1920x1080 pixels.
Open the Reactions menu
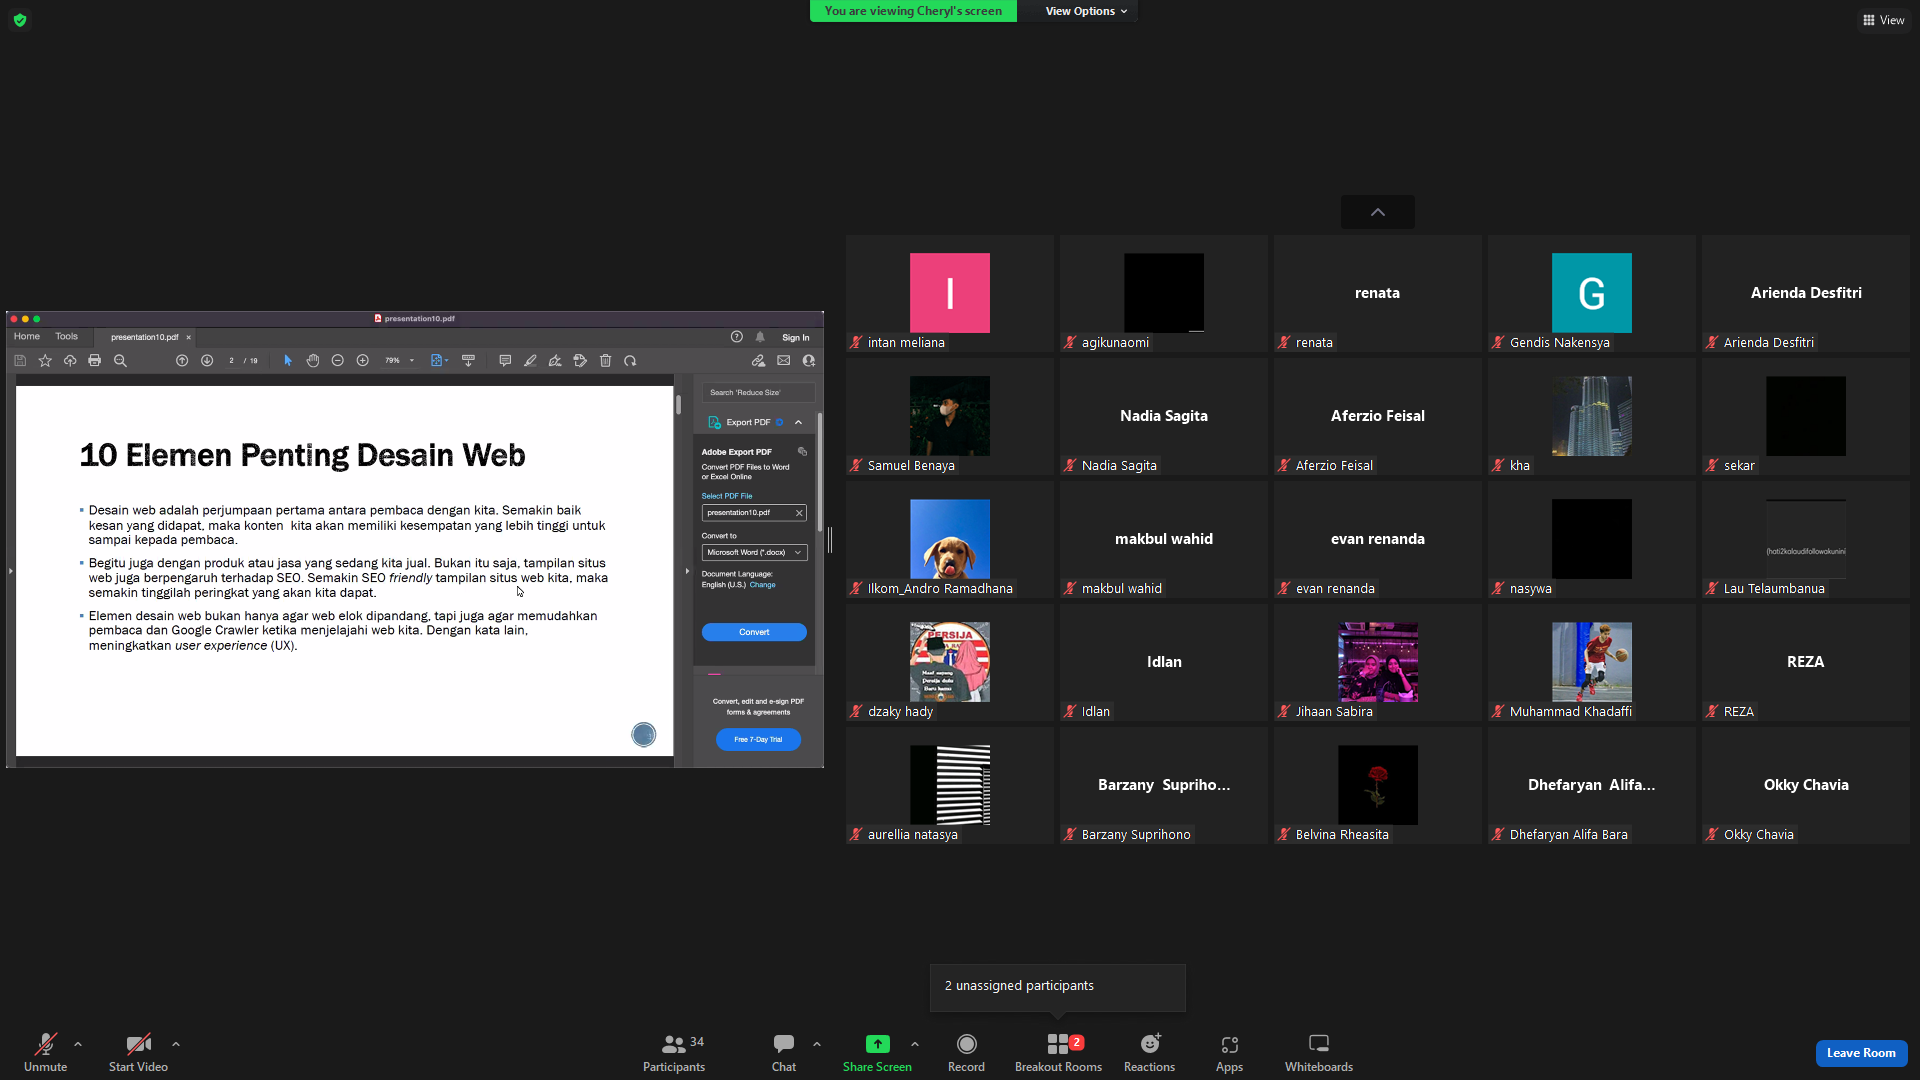[x=1149, y=1052]
